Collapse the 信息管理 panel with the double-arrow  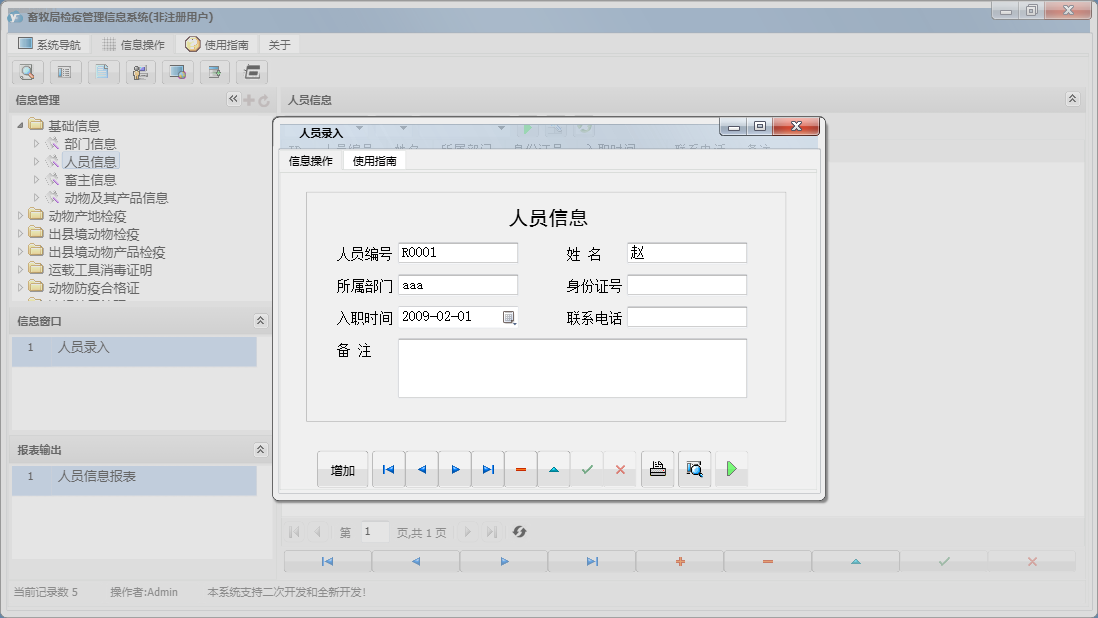pos(232,98)
